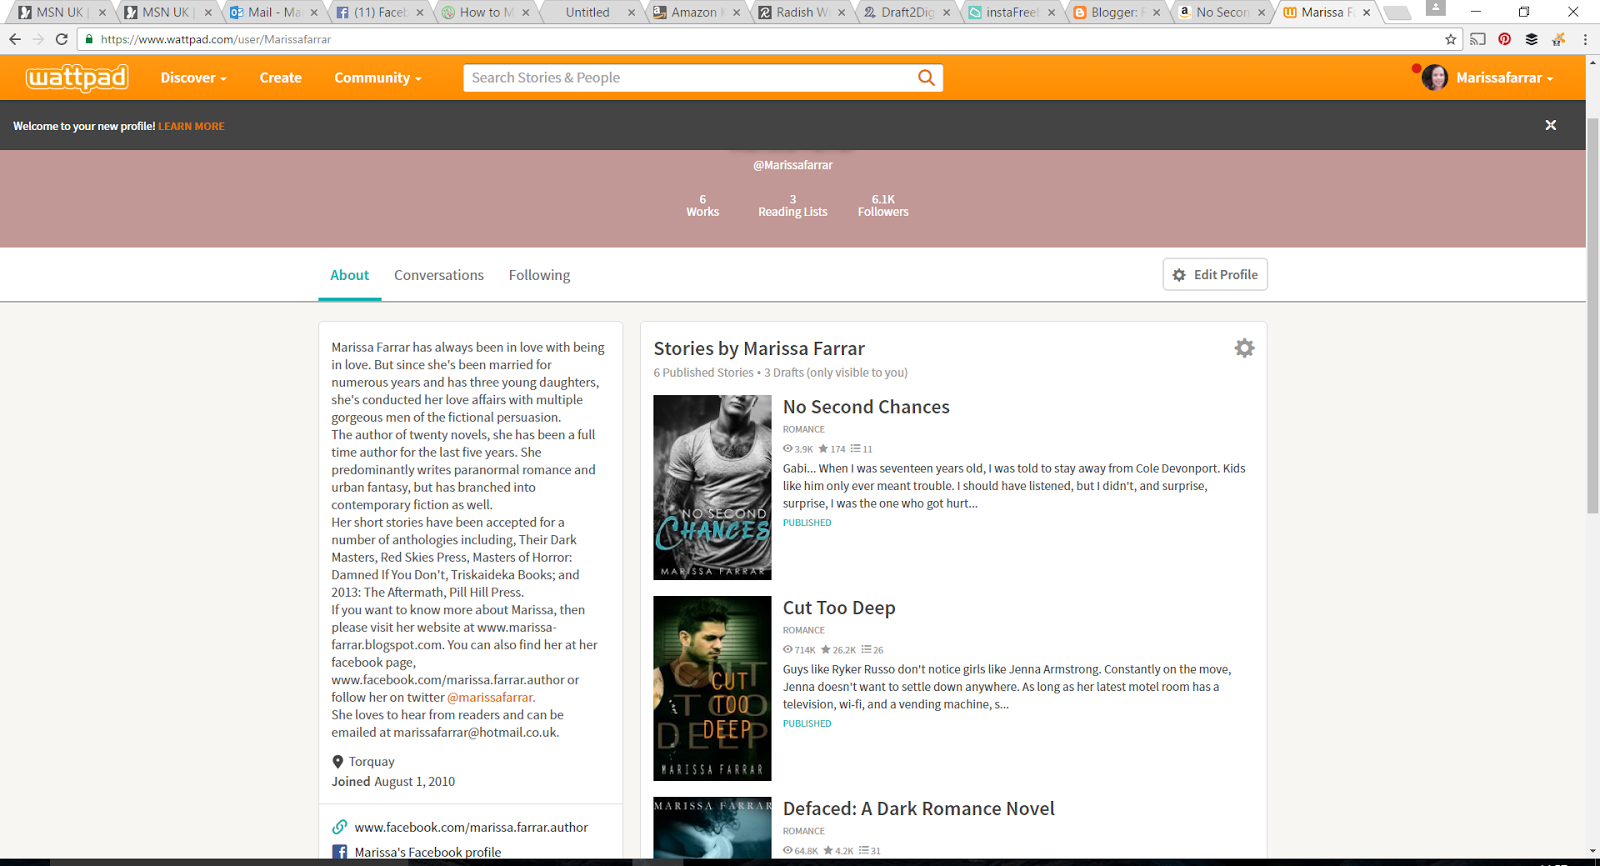Viewport: 1600px width, 866px height.
Task: Switch to the Facebook (11) browser tab
Action: click(378, 12)
